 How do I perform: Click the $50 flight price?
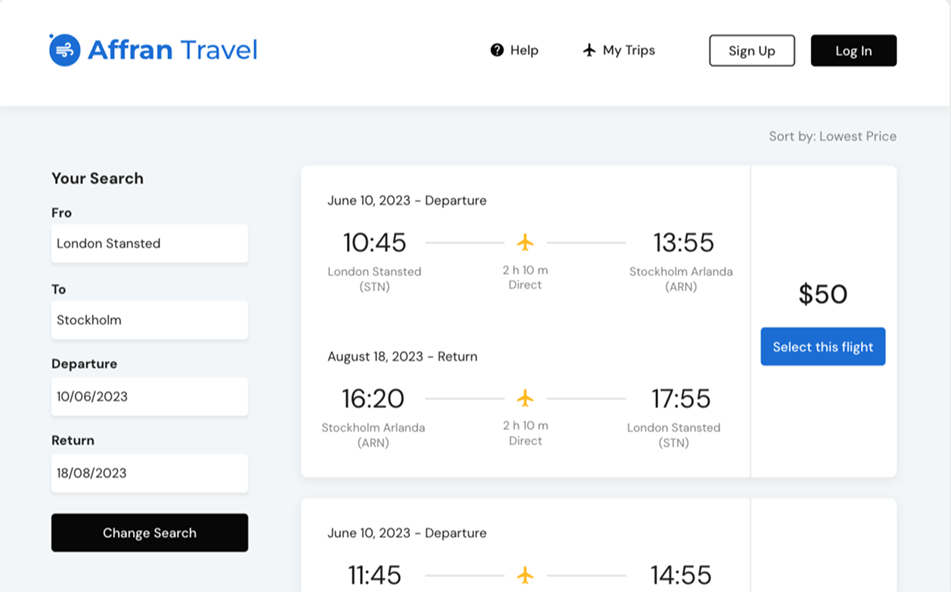pyautogui.click(x=822, y=294)
